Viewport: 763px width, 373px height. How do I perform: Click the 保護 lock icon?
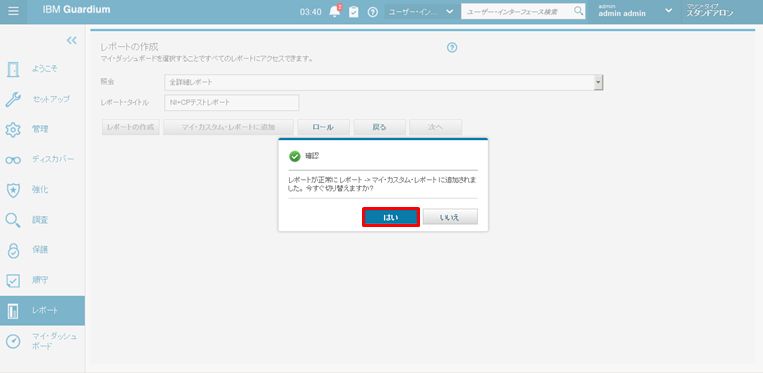pos(13,250)
